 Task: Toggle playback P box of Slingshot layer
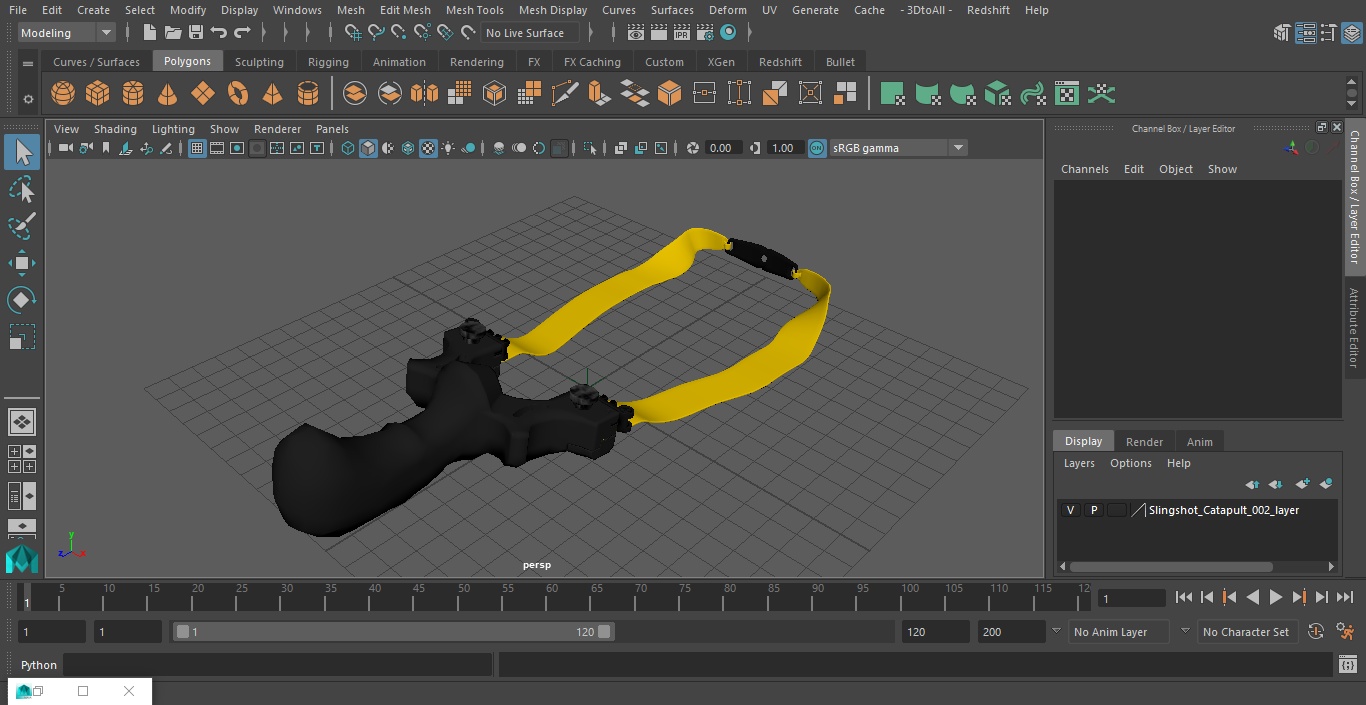click(x=1094, y=510)
